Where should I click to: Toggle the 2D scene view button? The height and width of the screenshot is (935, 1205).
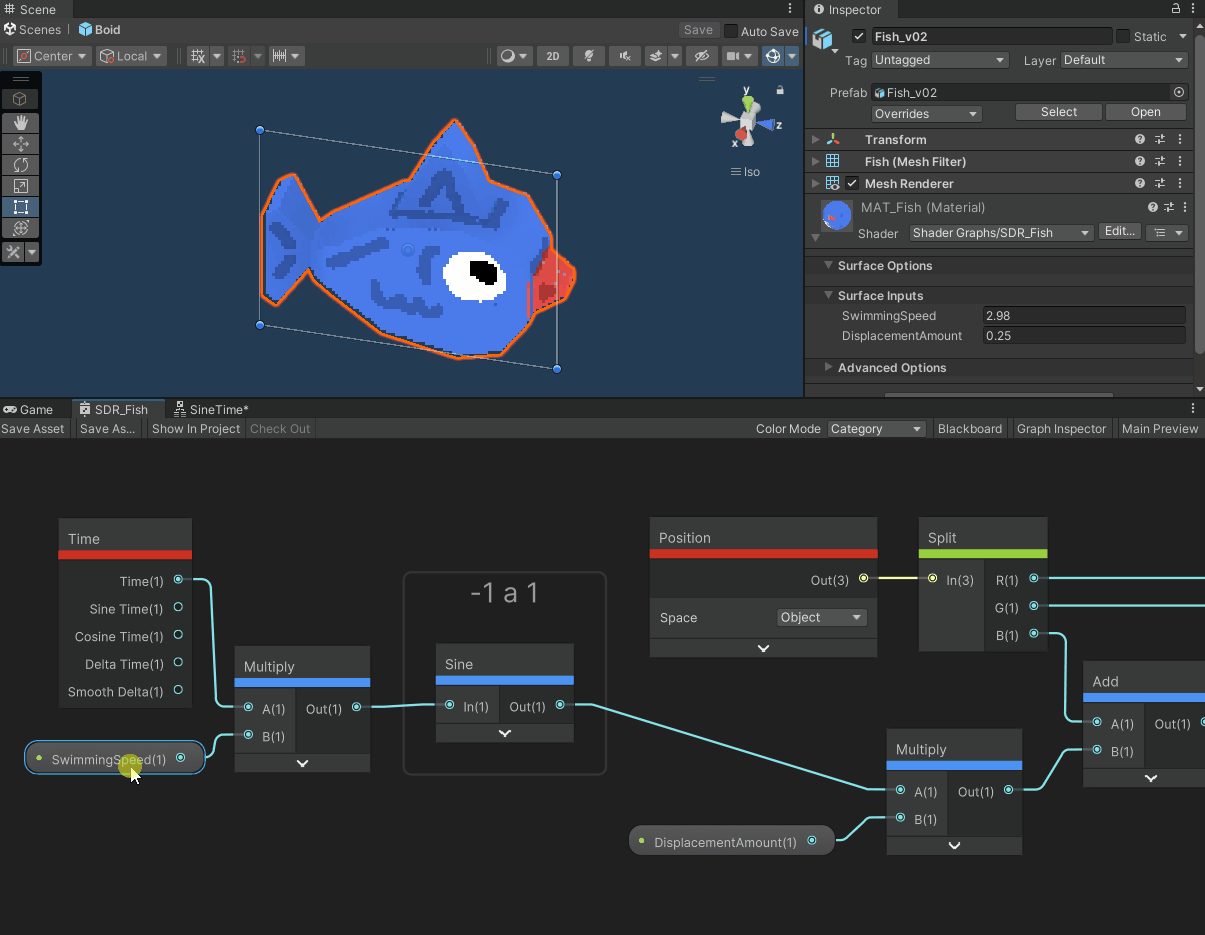pos(553,56)
